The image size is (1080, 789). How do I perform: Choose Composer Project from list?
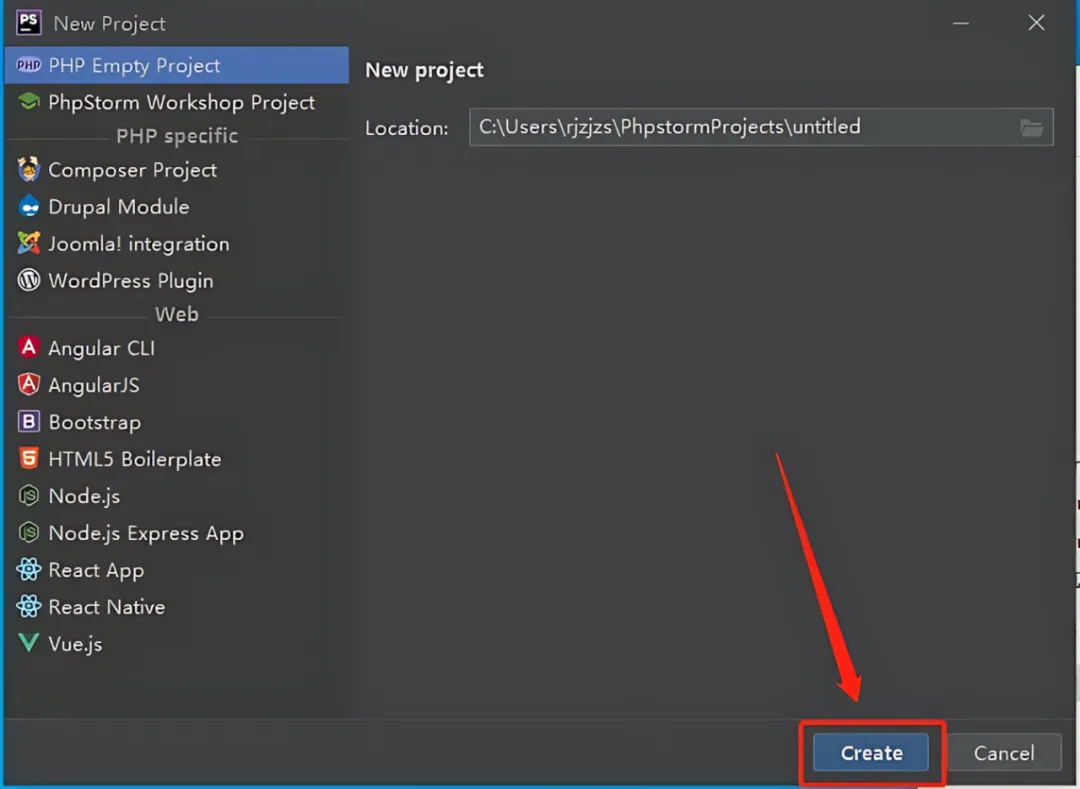pos(177,169)
